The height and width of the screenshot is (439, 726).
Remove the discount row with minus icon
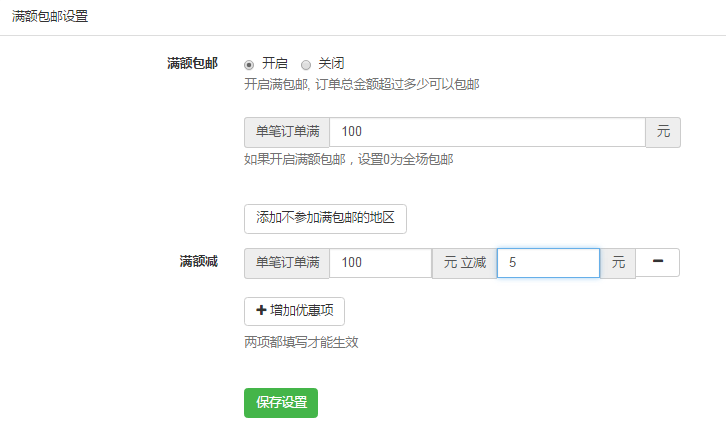click(x=657, y=263)
